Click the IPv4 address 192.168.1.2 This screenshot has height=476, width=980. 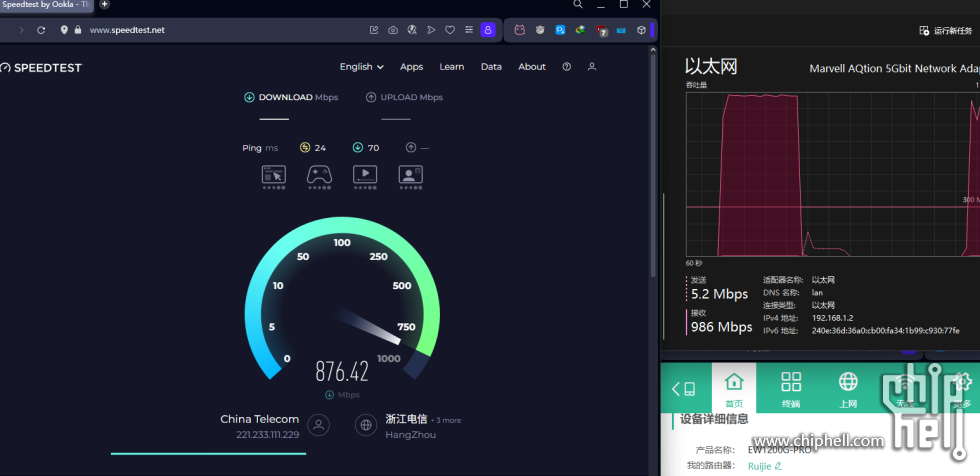click(x=832, y=318)
